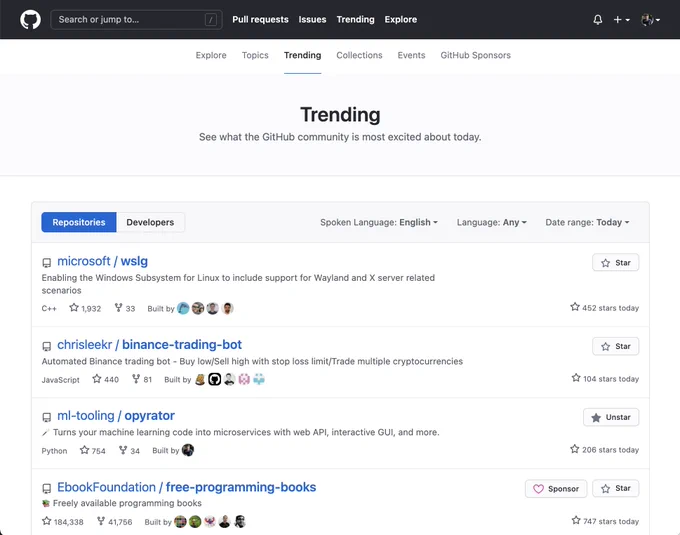
Task: View binance-trading-bot forks 81
Action: tap(142, 379)
